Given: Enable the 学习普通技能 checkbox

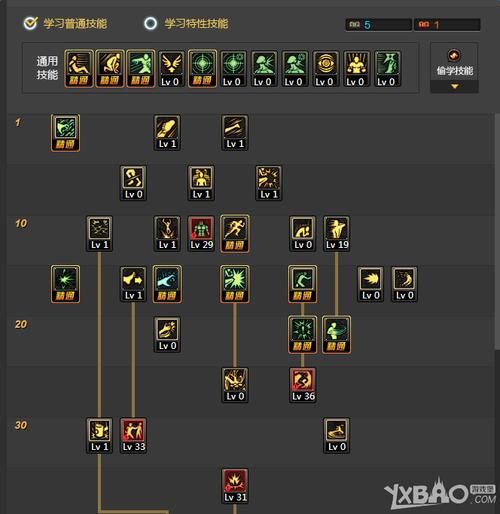Looking at the screenshot, I should [30, 23].
